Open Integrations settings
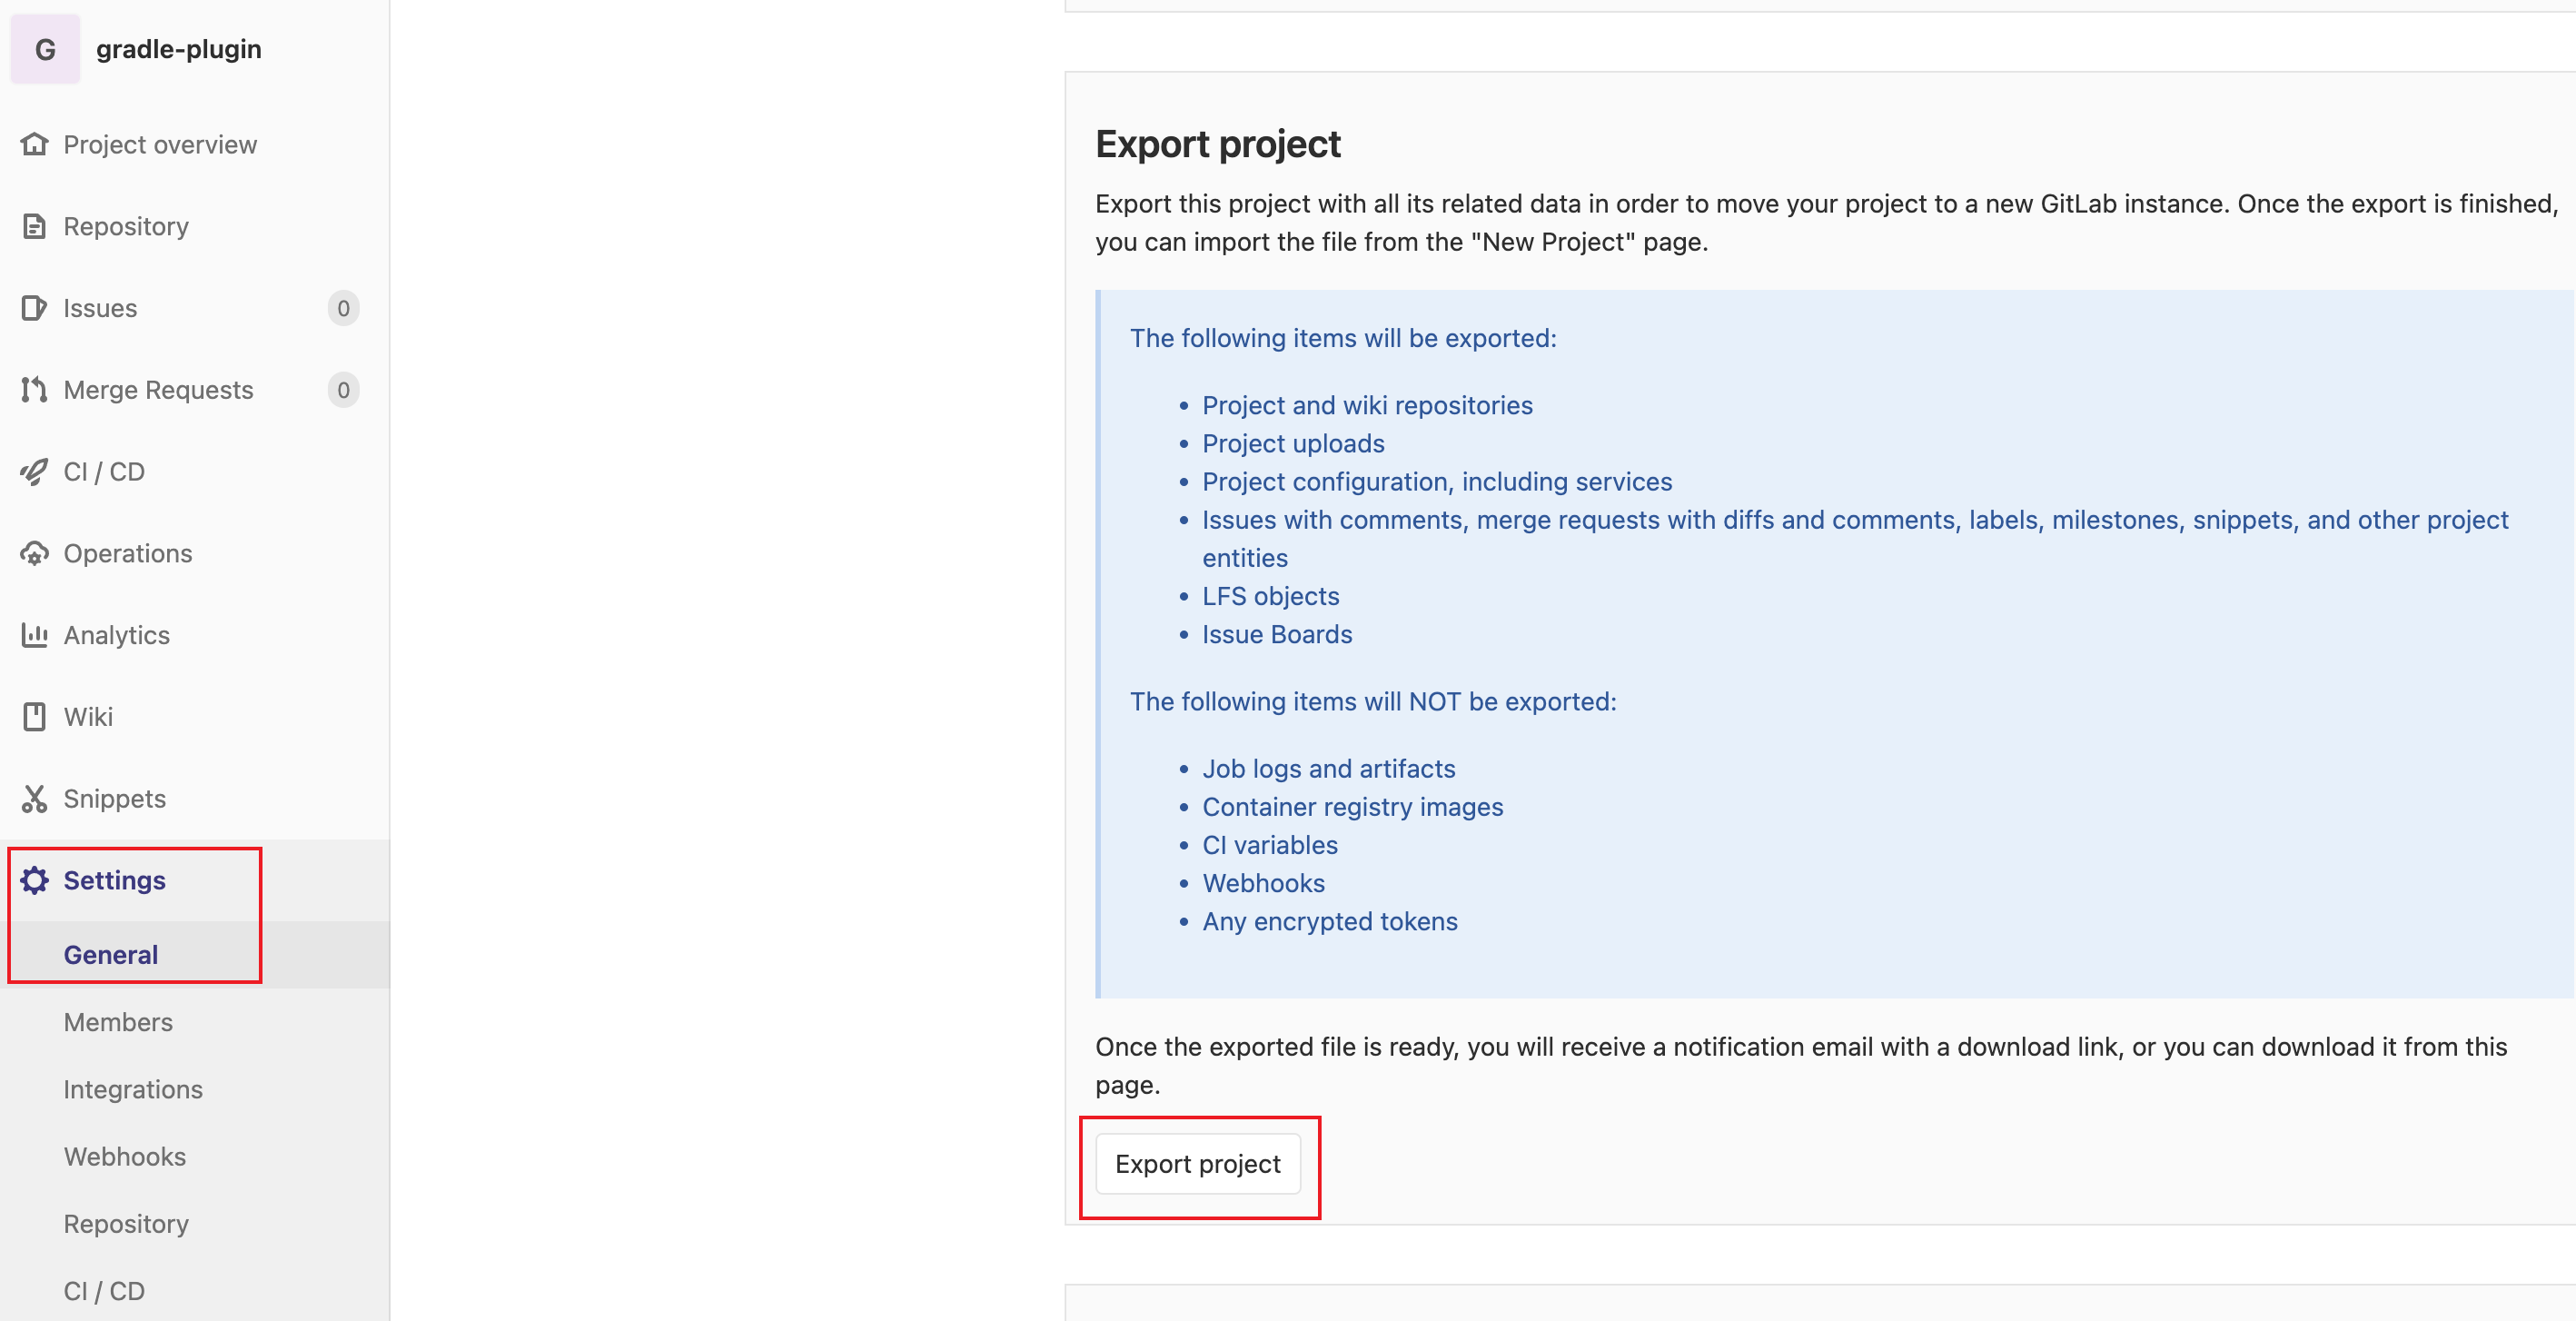Image resolution: width=2576 pixels, height=1321 pixels. tap(133, 1089)
